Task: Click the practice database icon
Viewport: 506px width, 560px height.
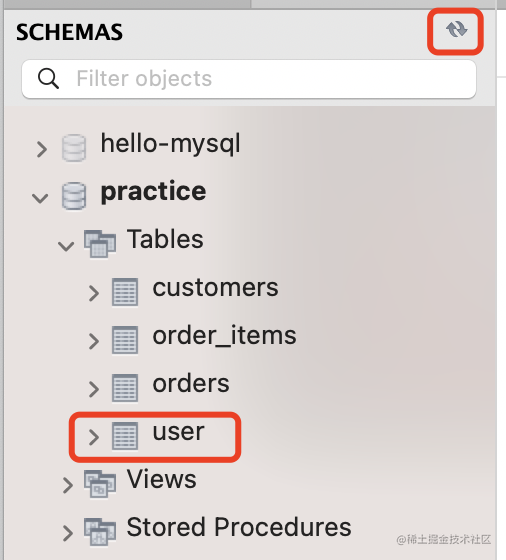Action: click(x=74, y=196)
